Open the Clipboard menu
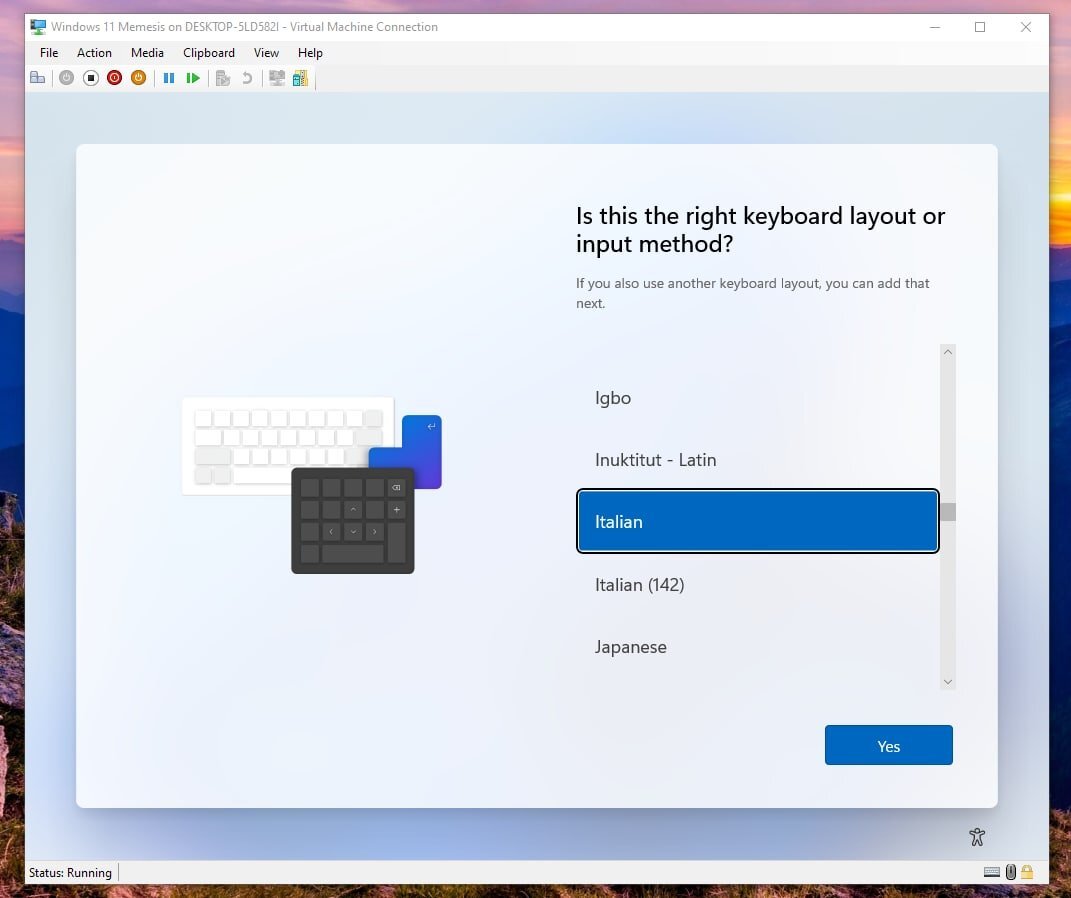Viewport: 1071px width, 898px height. [208, 53]
